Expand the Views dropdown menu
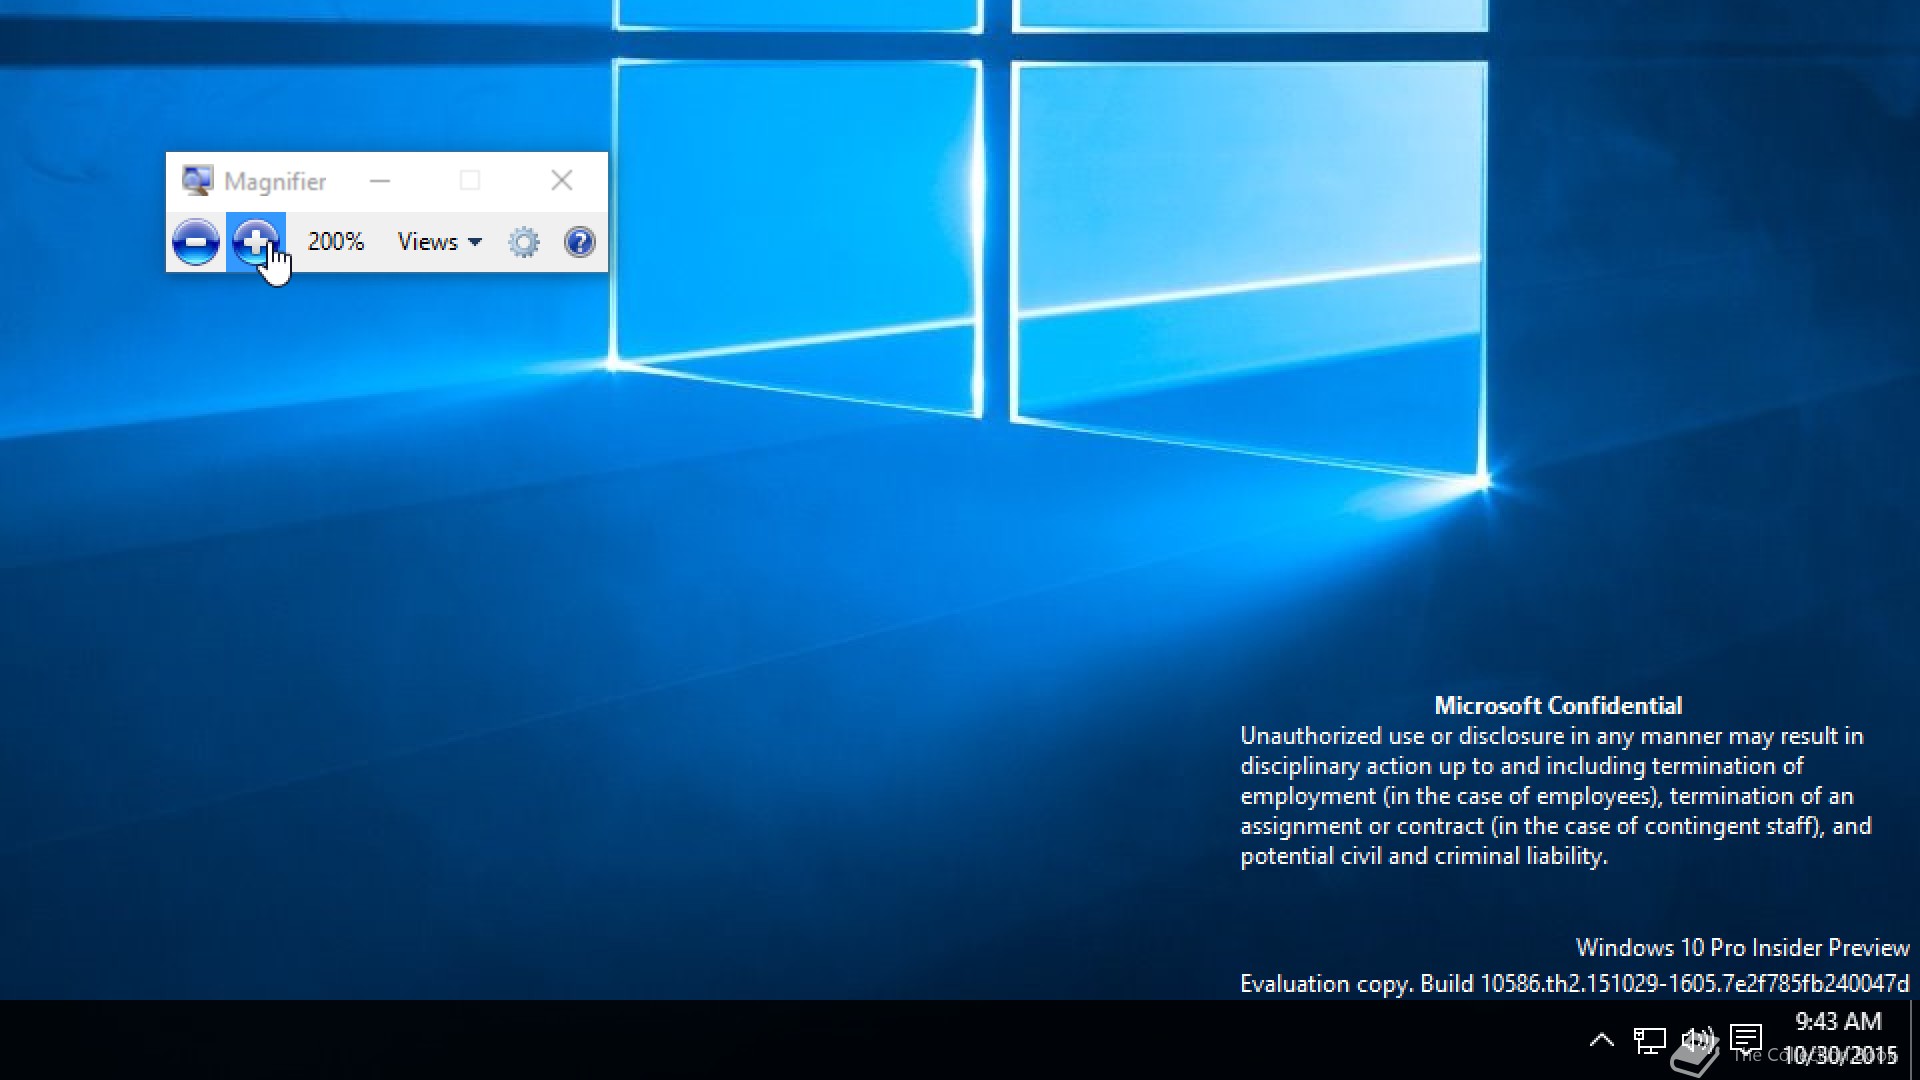The width and height of the screenshot is (1920, 1080). point(440,242)
